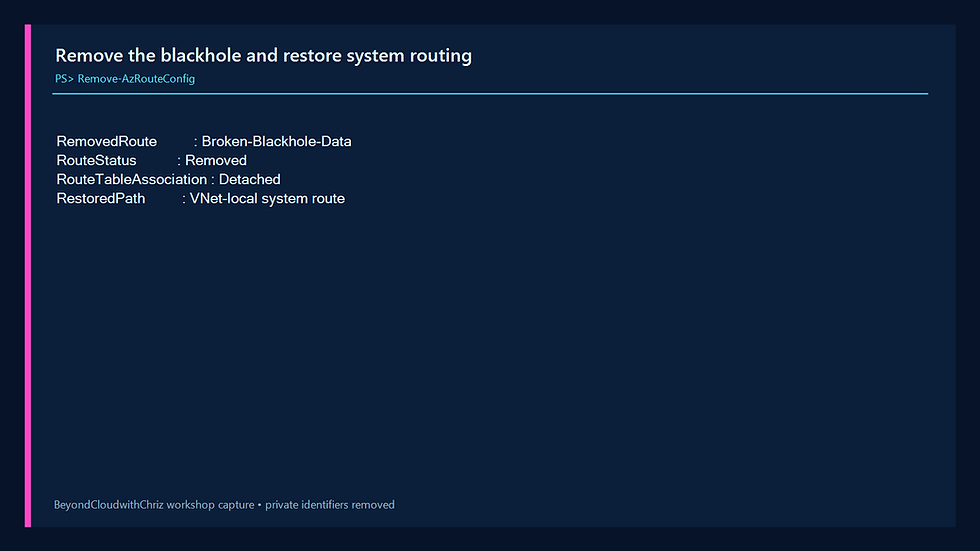
Task: Select the 'RouteTableAssociation : Detached' output line
Action: coord(168,179)
